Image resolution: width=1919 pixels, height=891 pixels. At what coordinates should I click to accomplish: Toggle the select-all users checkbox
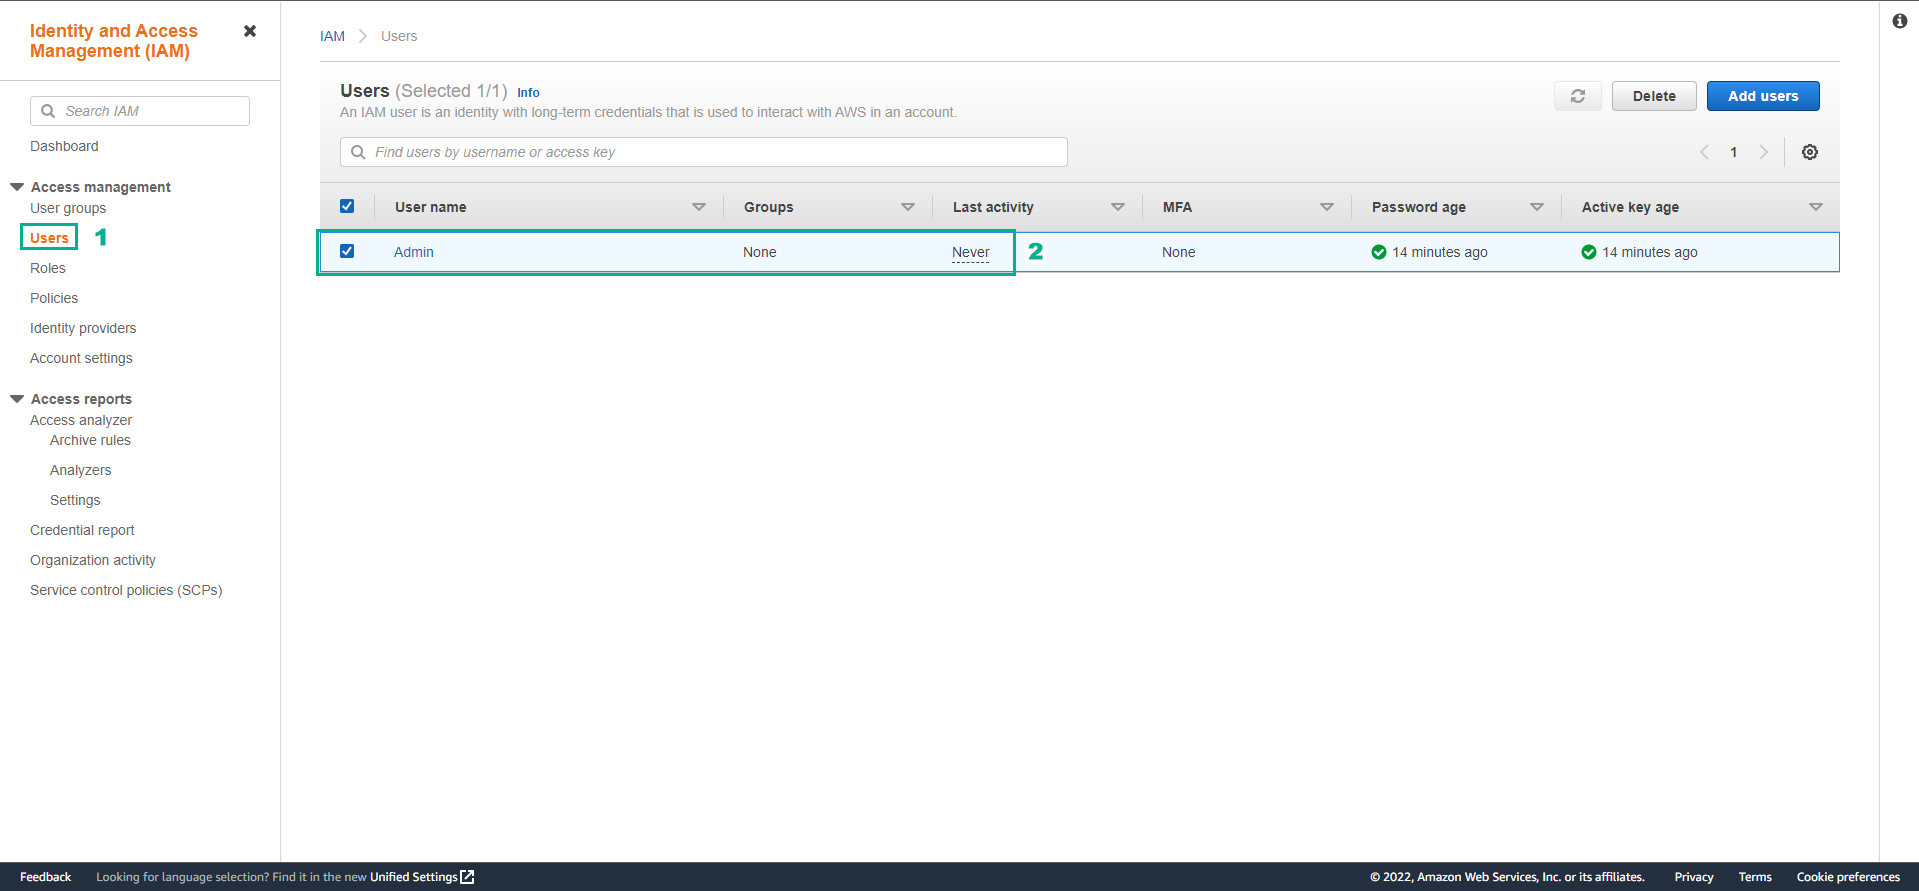pos(347,206)
